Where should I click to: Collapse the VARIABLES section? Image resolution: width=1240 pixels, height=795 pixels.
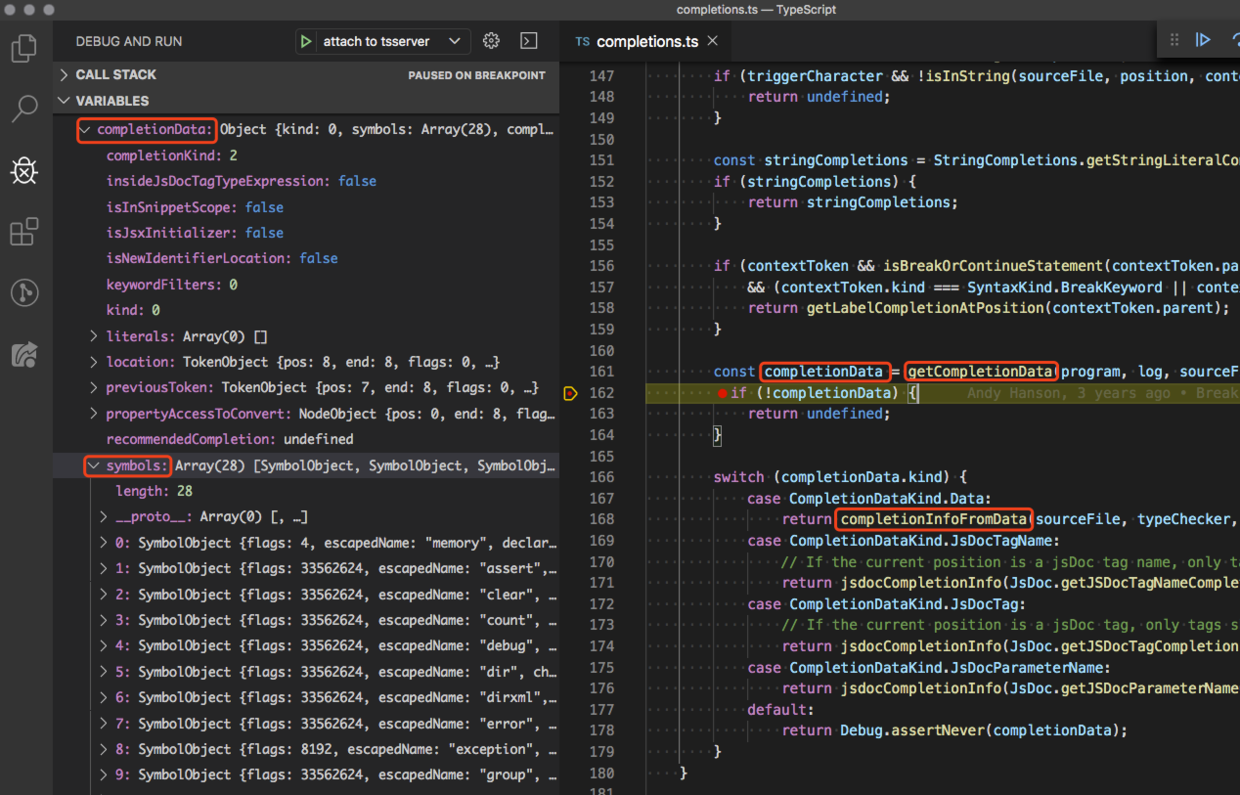tap(111, 101)
